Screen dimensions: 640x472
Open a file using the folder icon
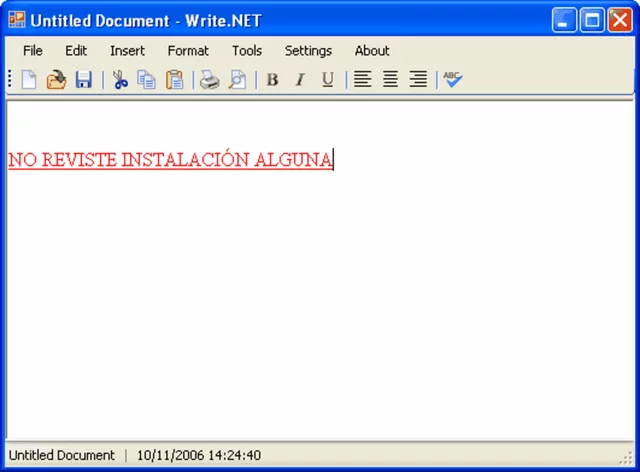tap(56, 79)
